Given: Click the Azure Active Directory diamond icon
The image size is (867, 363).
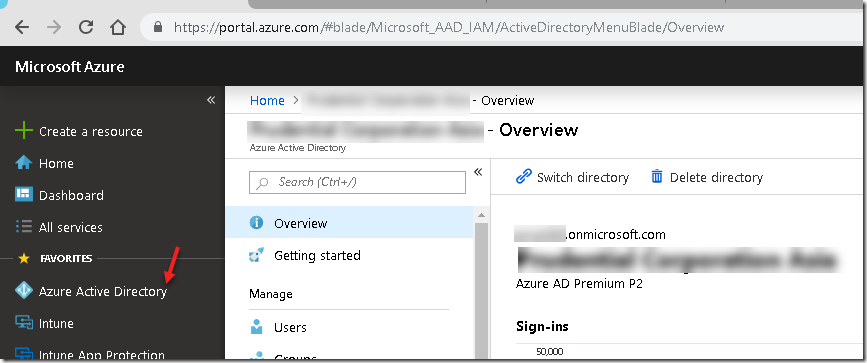Looking at the screenshot, I should [24, 291].
